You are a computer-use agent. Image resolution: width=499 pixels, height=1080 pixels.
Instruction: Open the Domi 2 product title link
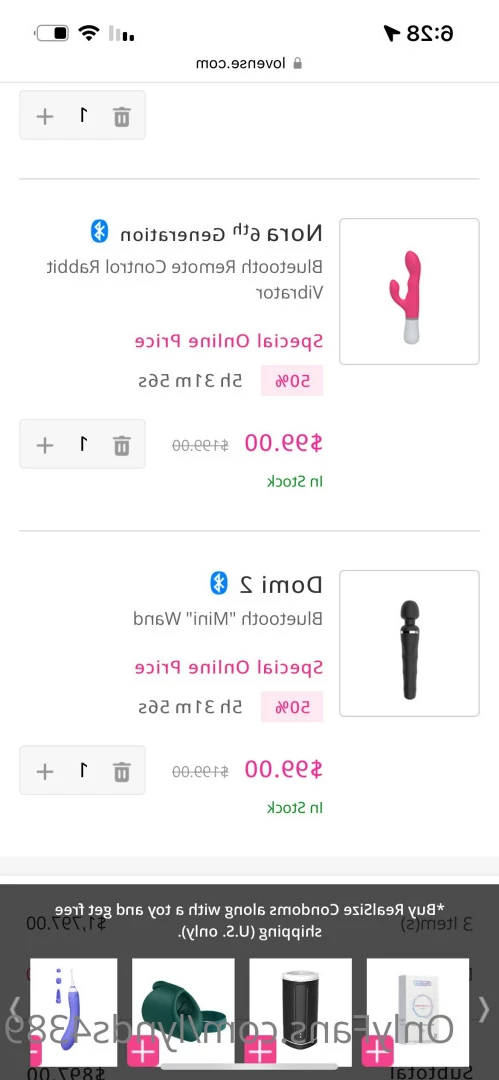[x=281, y=585]
